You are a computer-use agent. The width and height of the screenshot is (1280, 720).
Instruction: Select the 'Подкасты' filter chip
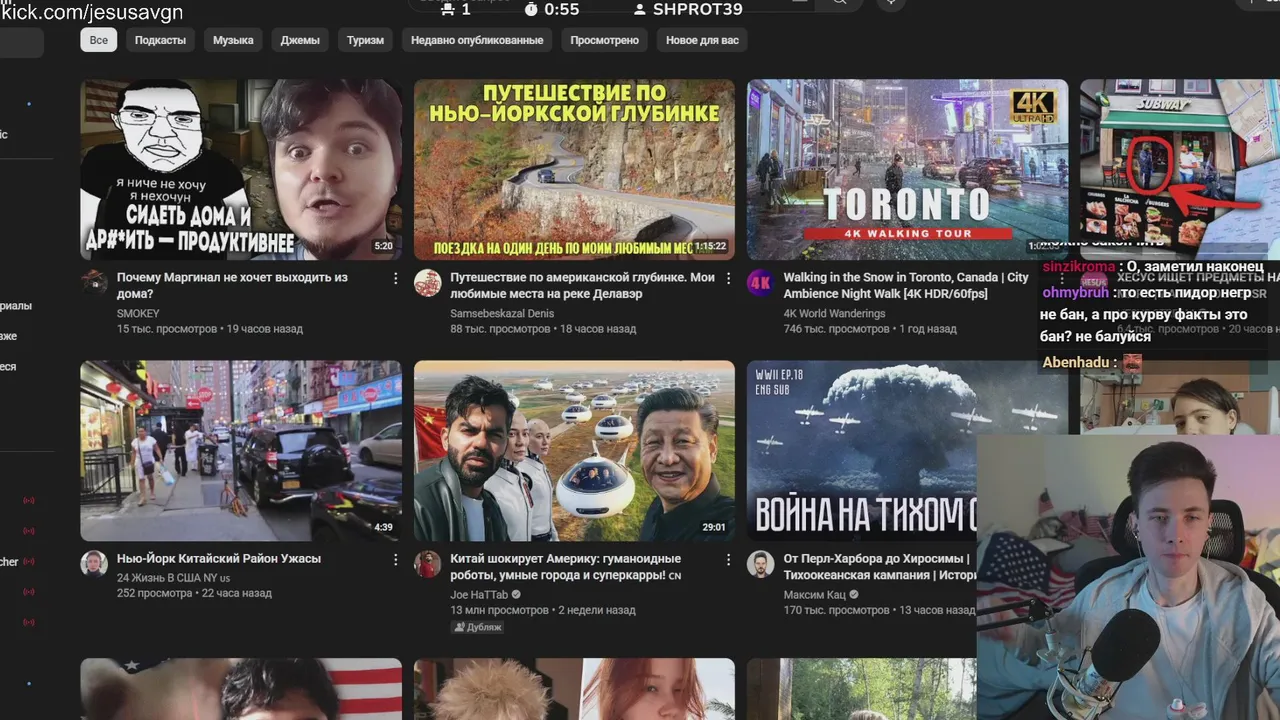(160, 40)
